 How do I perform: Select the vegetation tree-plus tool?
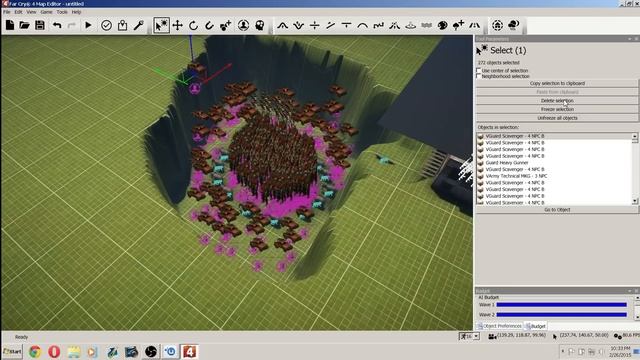tap(458, 25)
